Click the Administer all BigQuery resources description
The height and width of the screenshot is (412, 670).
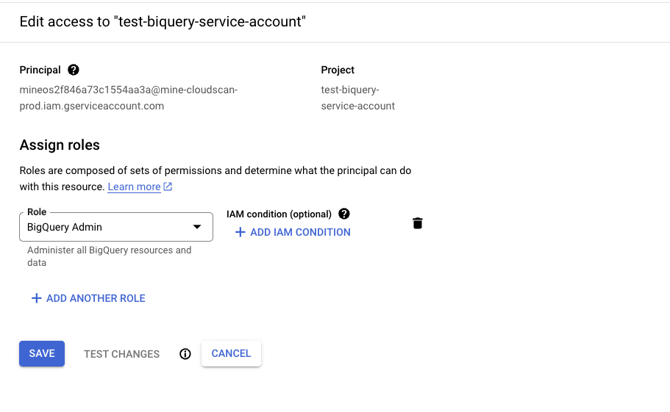point(109,256)
